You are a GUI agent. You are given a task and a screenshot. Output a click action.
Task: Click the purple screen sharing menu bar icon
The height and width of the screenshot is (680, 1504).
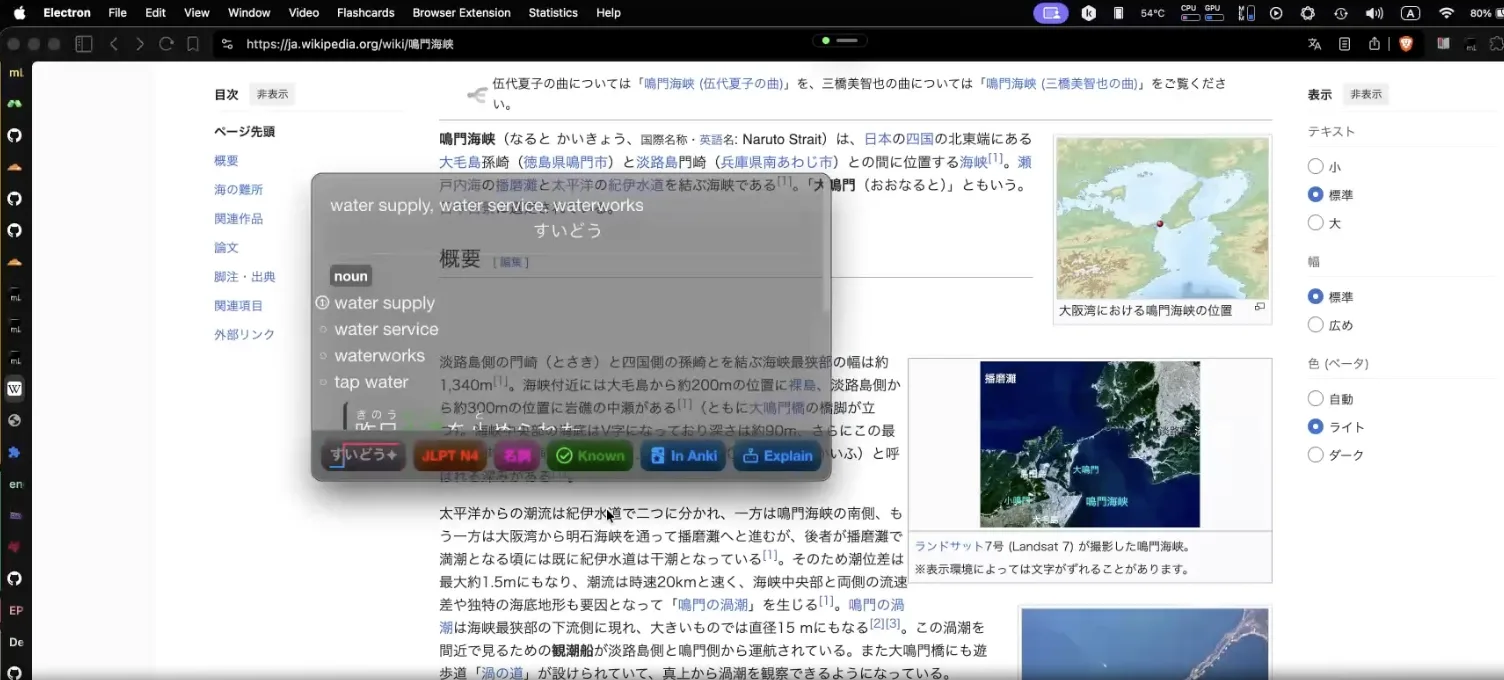1050,13
